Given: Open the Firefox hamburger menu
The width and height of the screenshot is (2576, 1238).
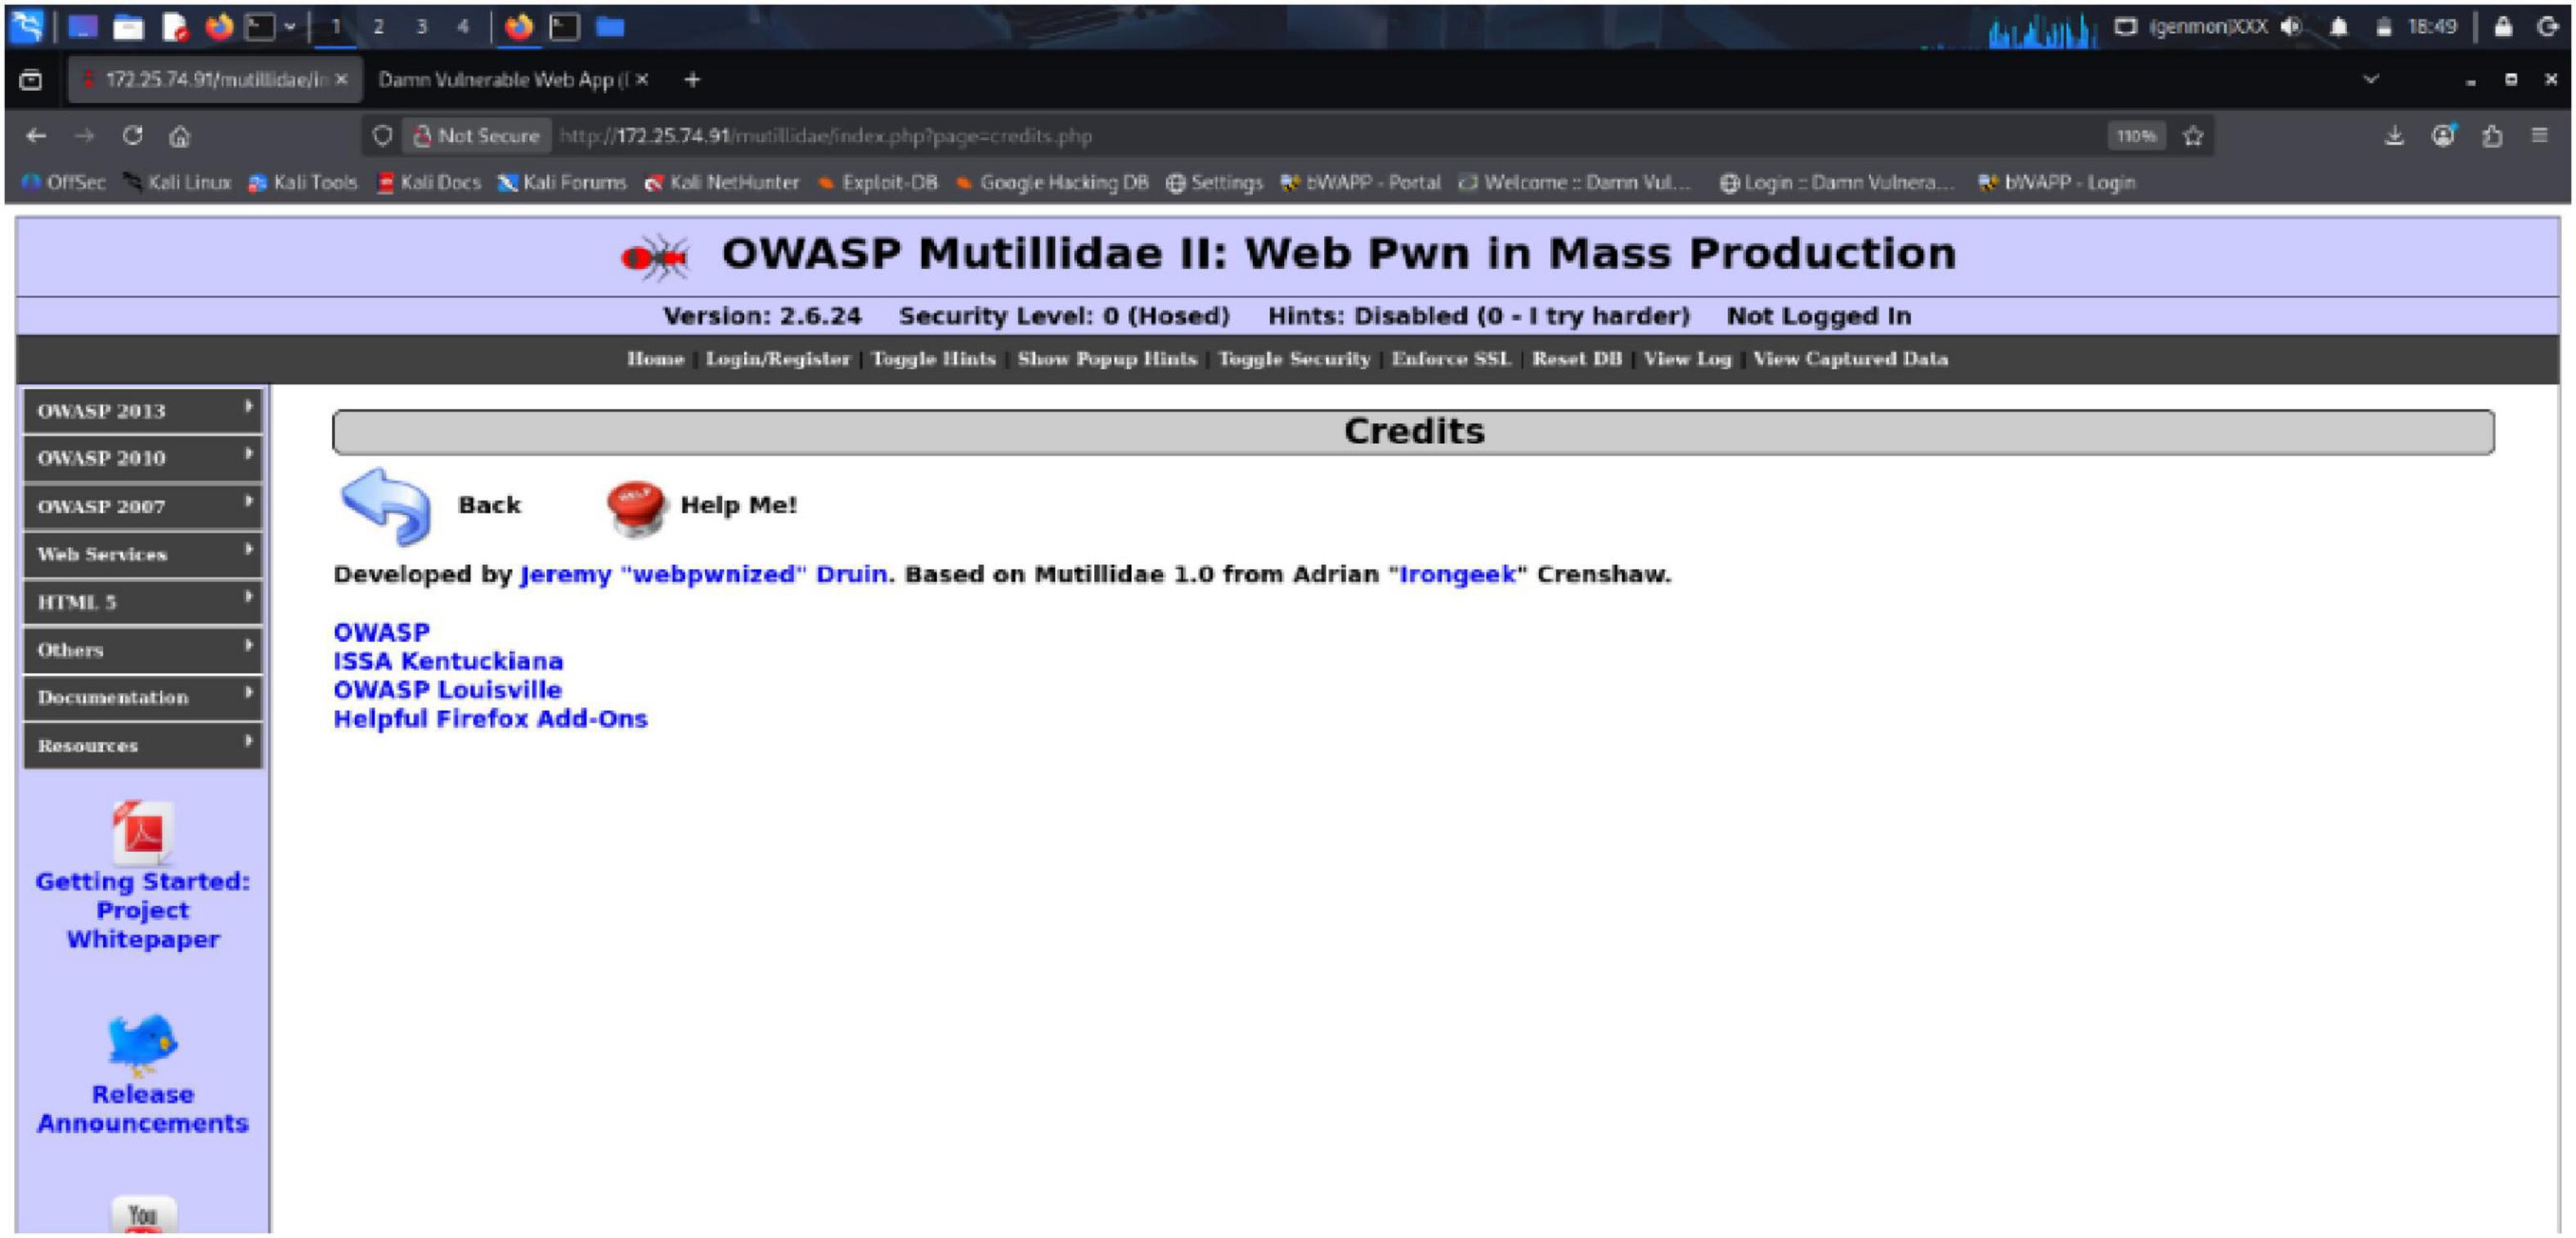Looking at the screenshot, I should [2540, 135].
